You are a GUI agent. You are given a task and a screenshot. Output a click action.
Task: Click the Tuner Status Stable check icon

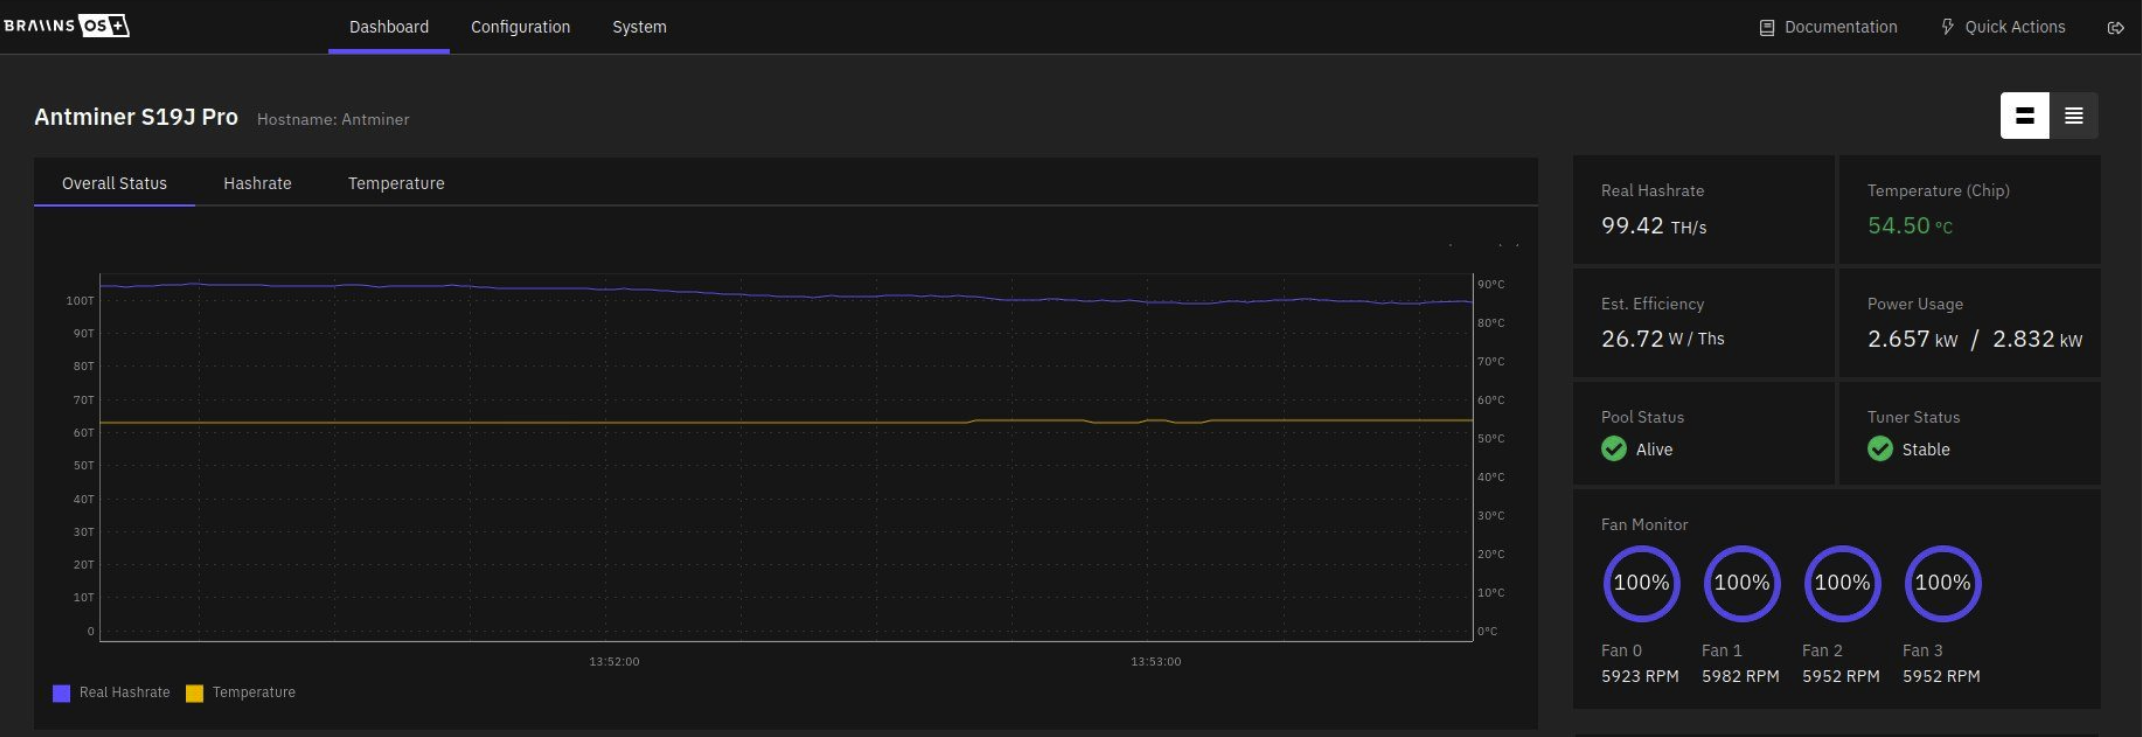click(x=1880, y=449)
